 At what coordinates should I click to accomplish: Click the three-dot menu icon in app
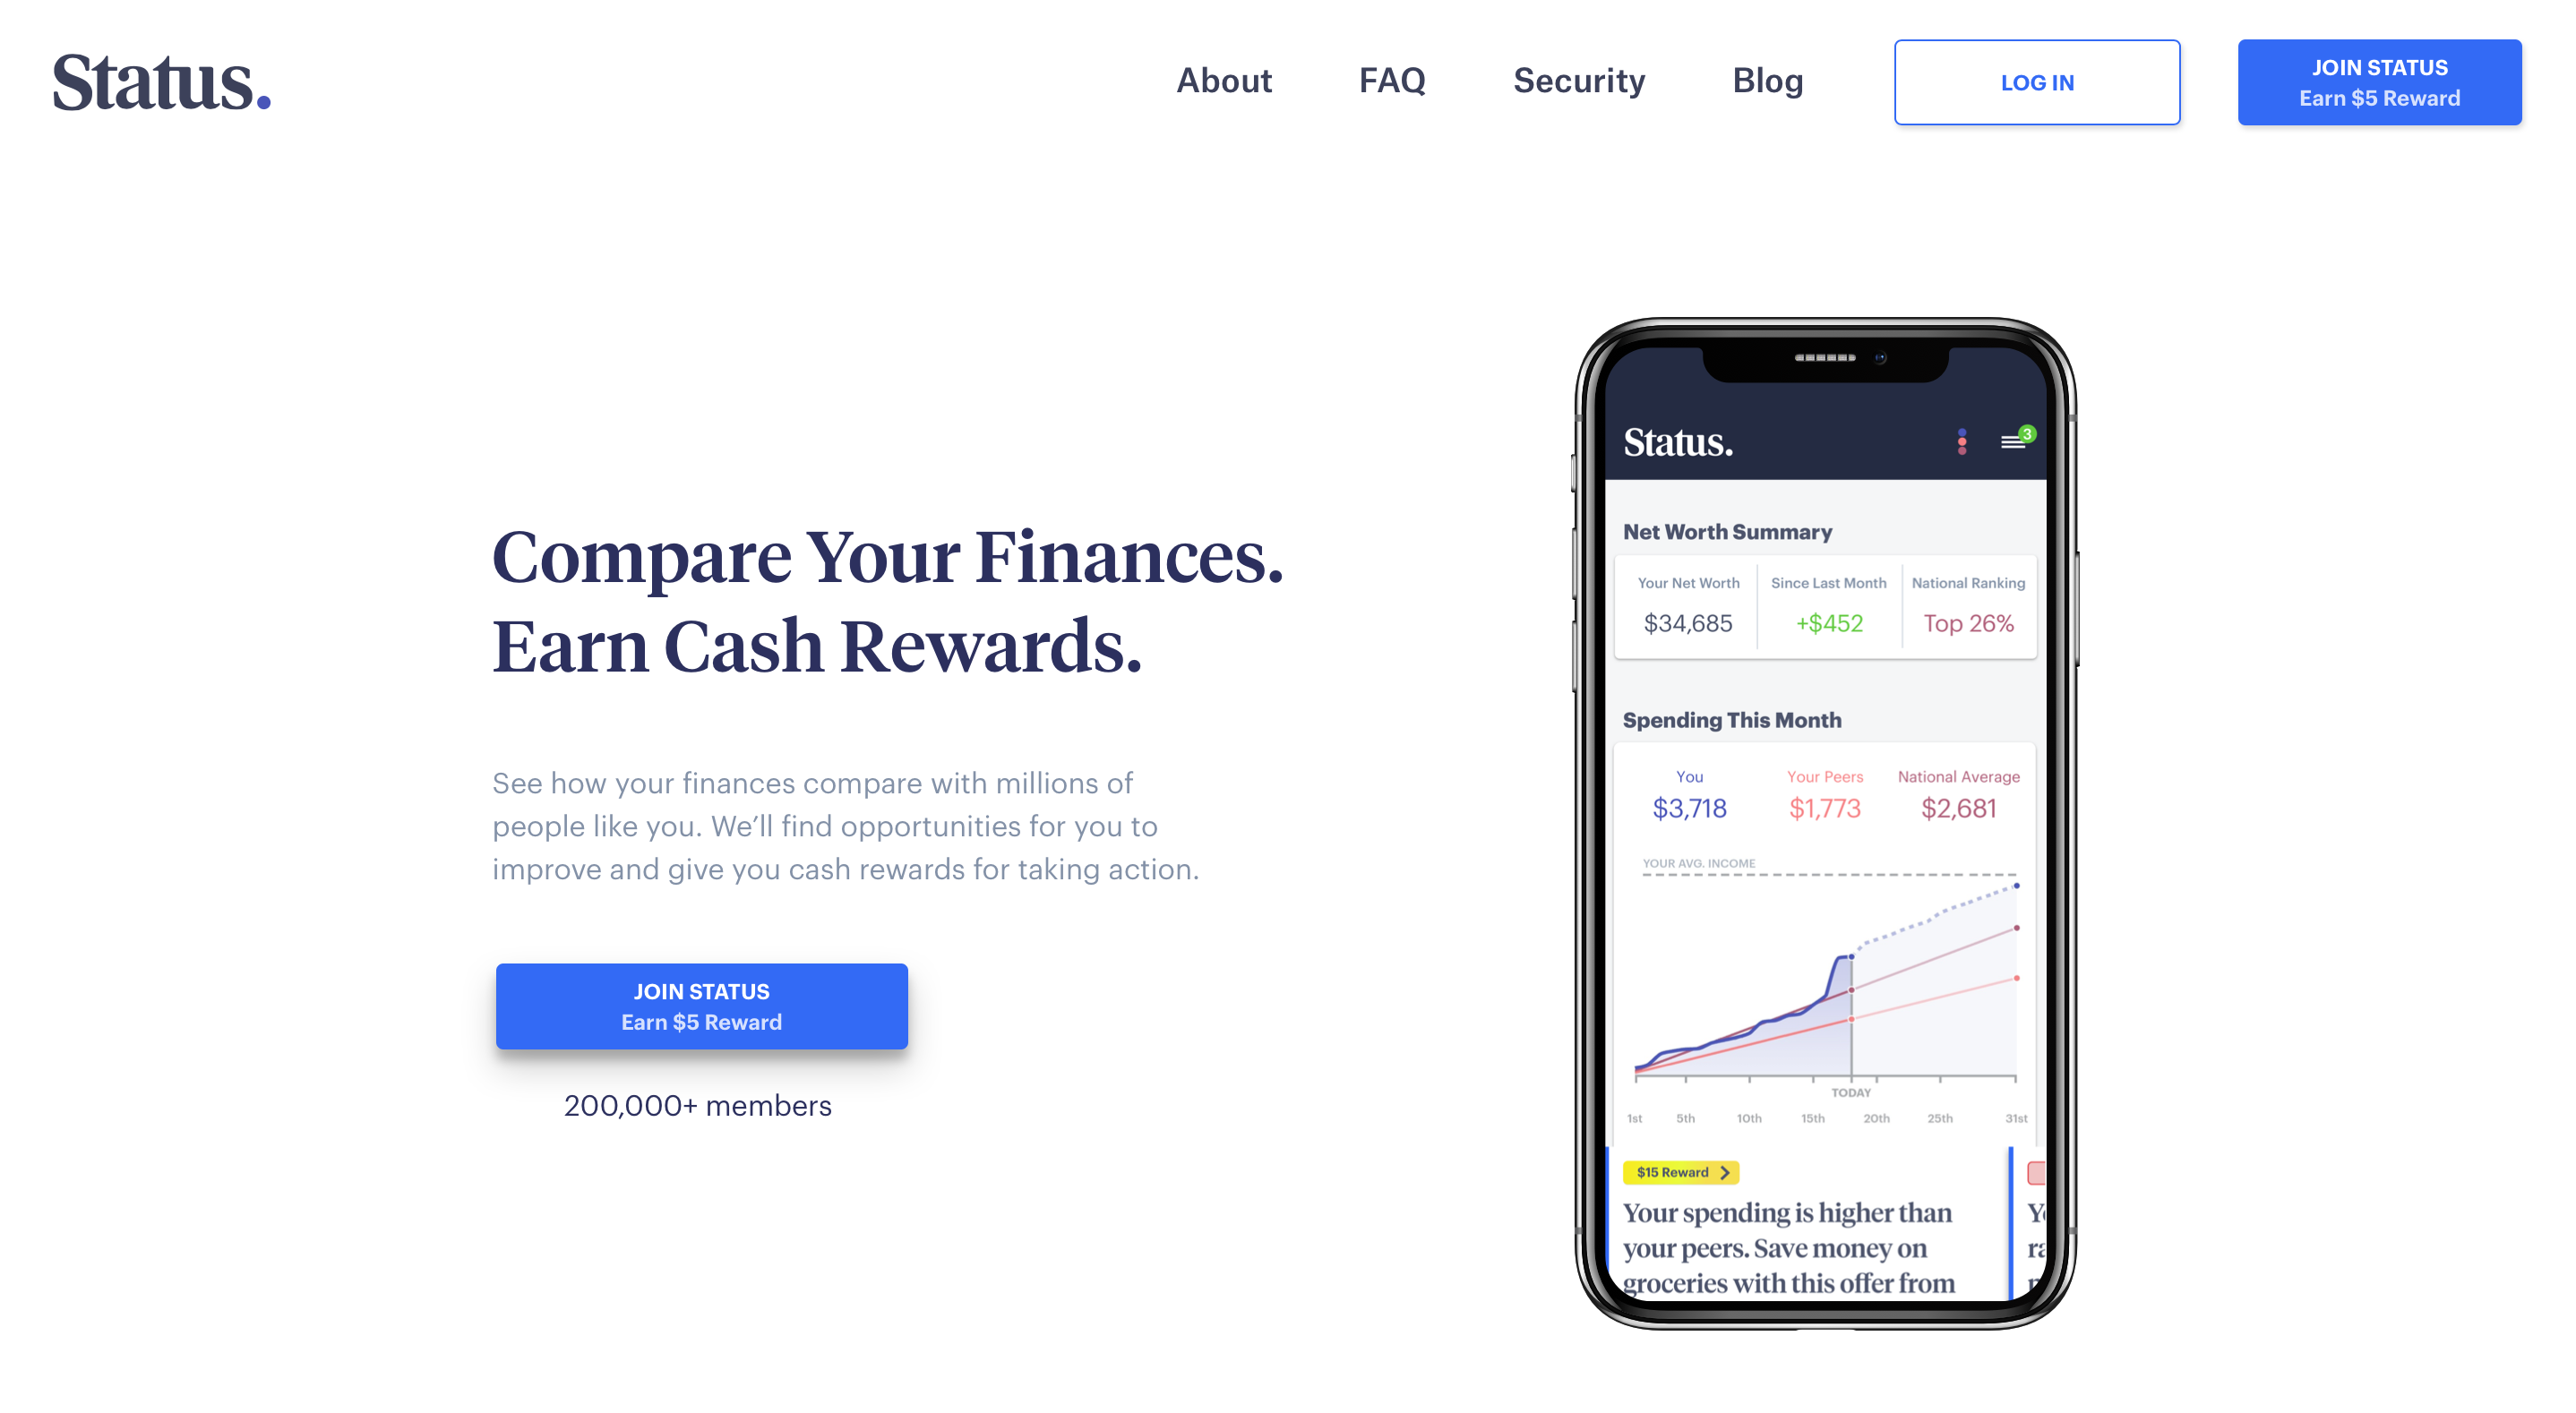(1962, 441)
